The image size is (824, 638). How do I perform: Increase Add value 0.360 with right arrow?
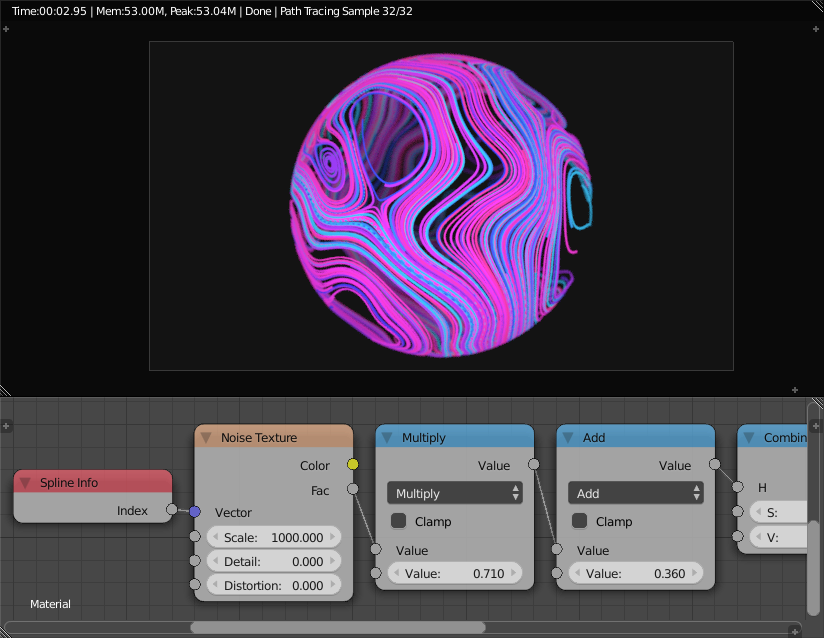click(695, 573)
